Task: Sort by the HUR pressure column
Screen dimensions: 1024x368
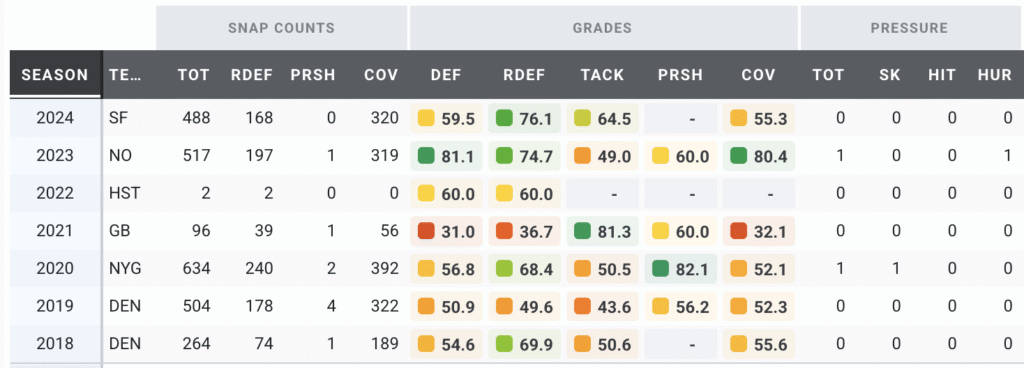Action: pos(995,74)
